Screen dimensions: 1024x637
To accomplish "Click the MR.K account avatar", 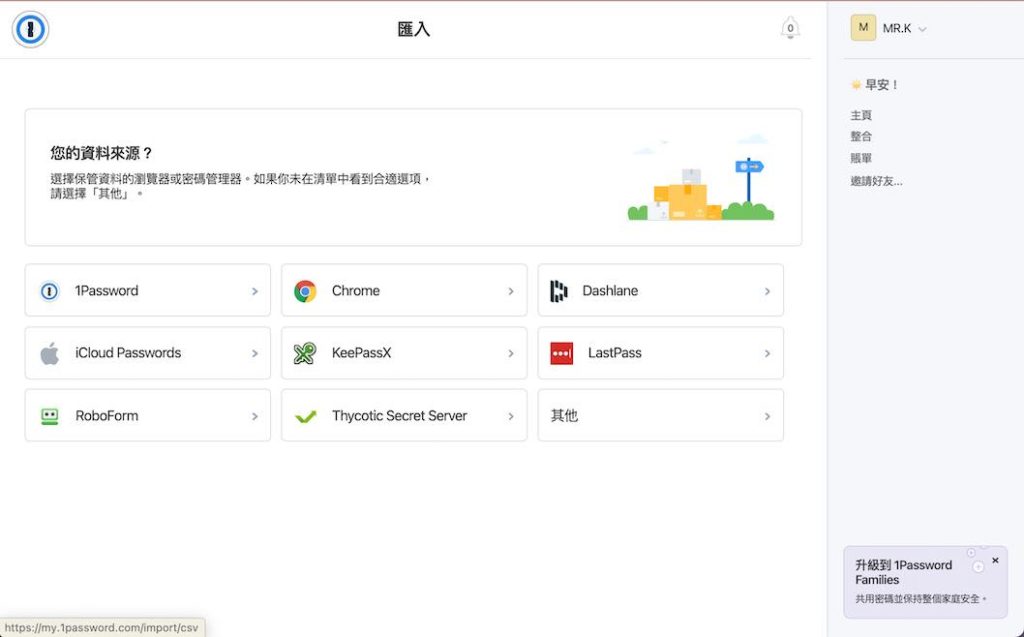I will 863,28.
